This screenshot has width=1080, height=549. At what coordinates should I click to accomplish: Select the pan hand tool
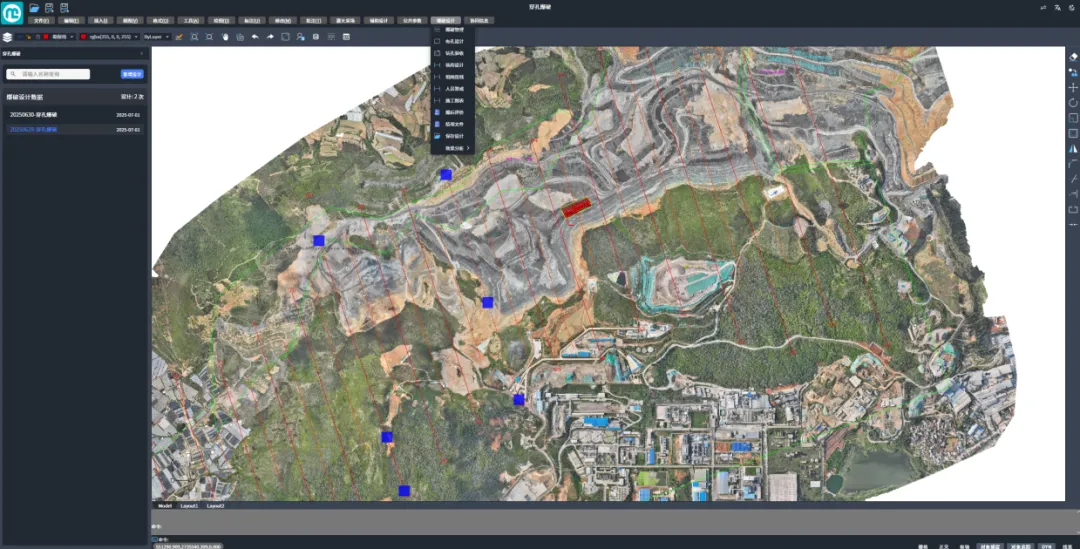pyautogui.click(x=225, y=37)
